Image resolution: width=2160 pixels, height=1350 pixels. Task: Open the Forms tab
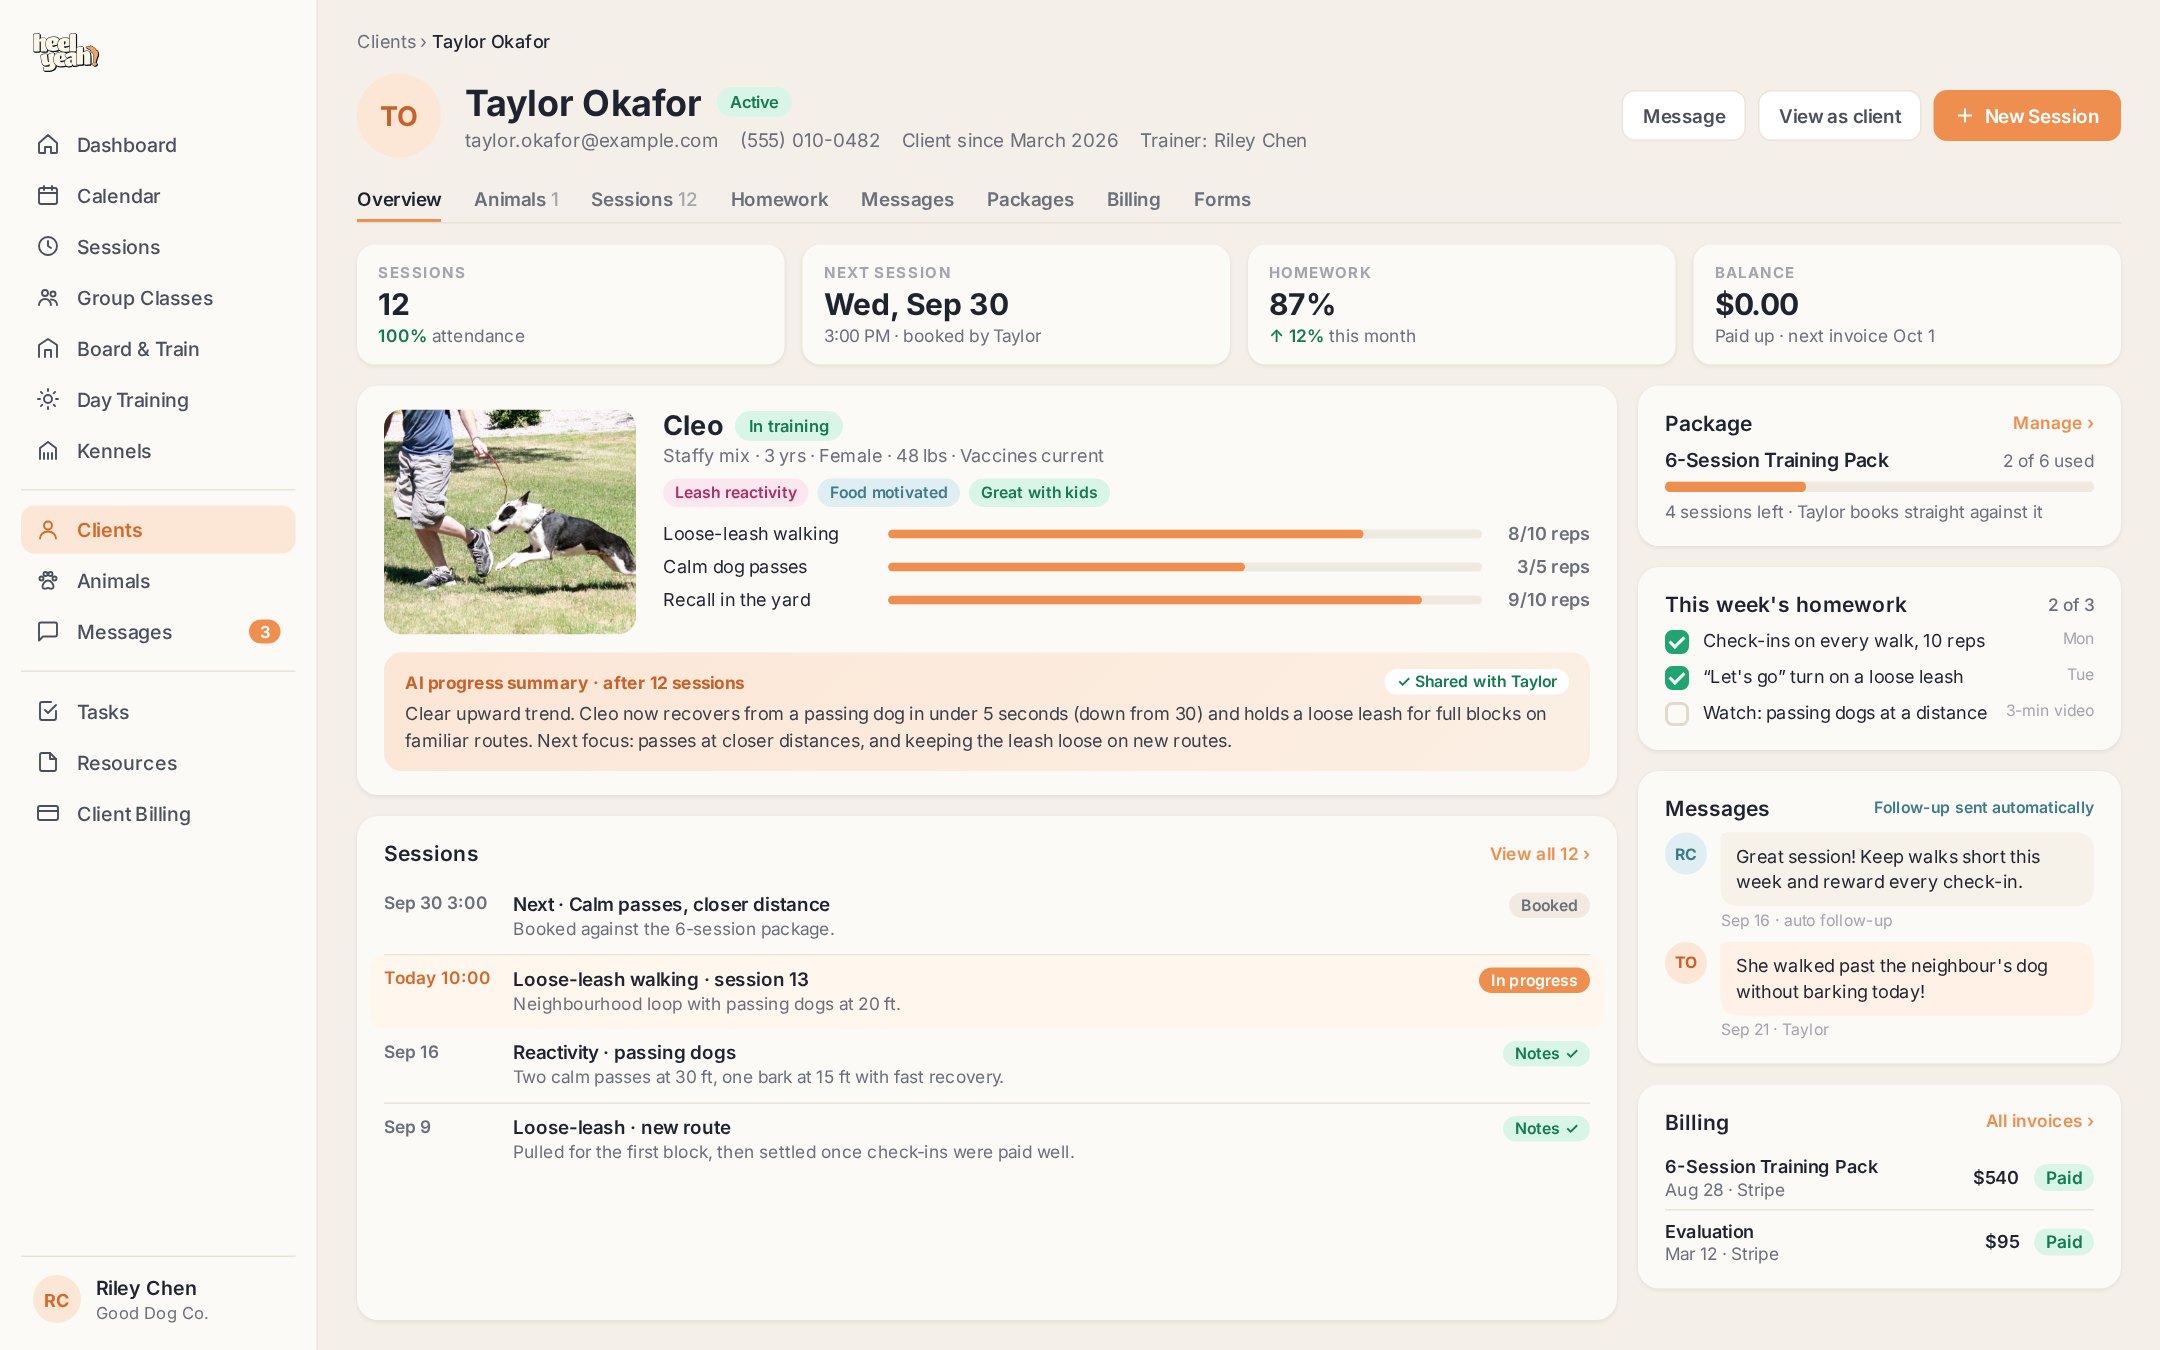tap(1222, 200)
